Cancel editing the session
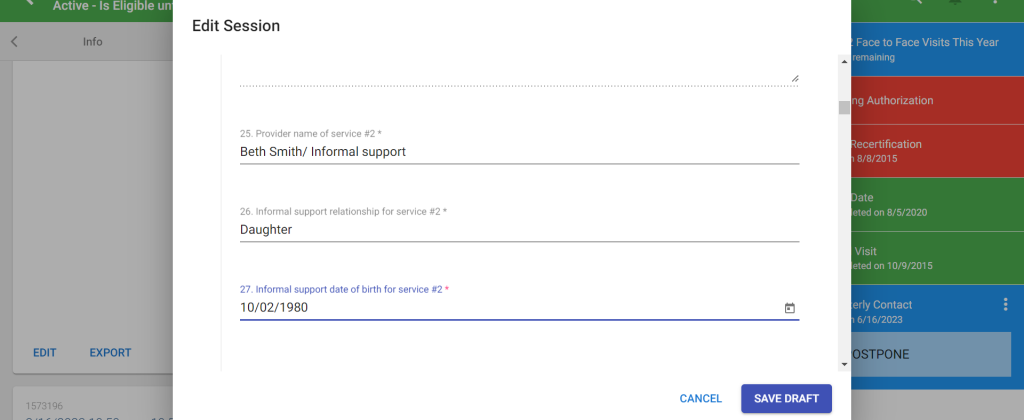The image size is (1024, 420). [700, 398]
